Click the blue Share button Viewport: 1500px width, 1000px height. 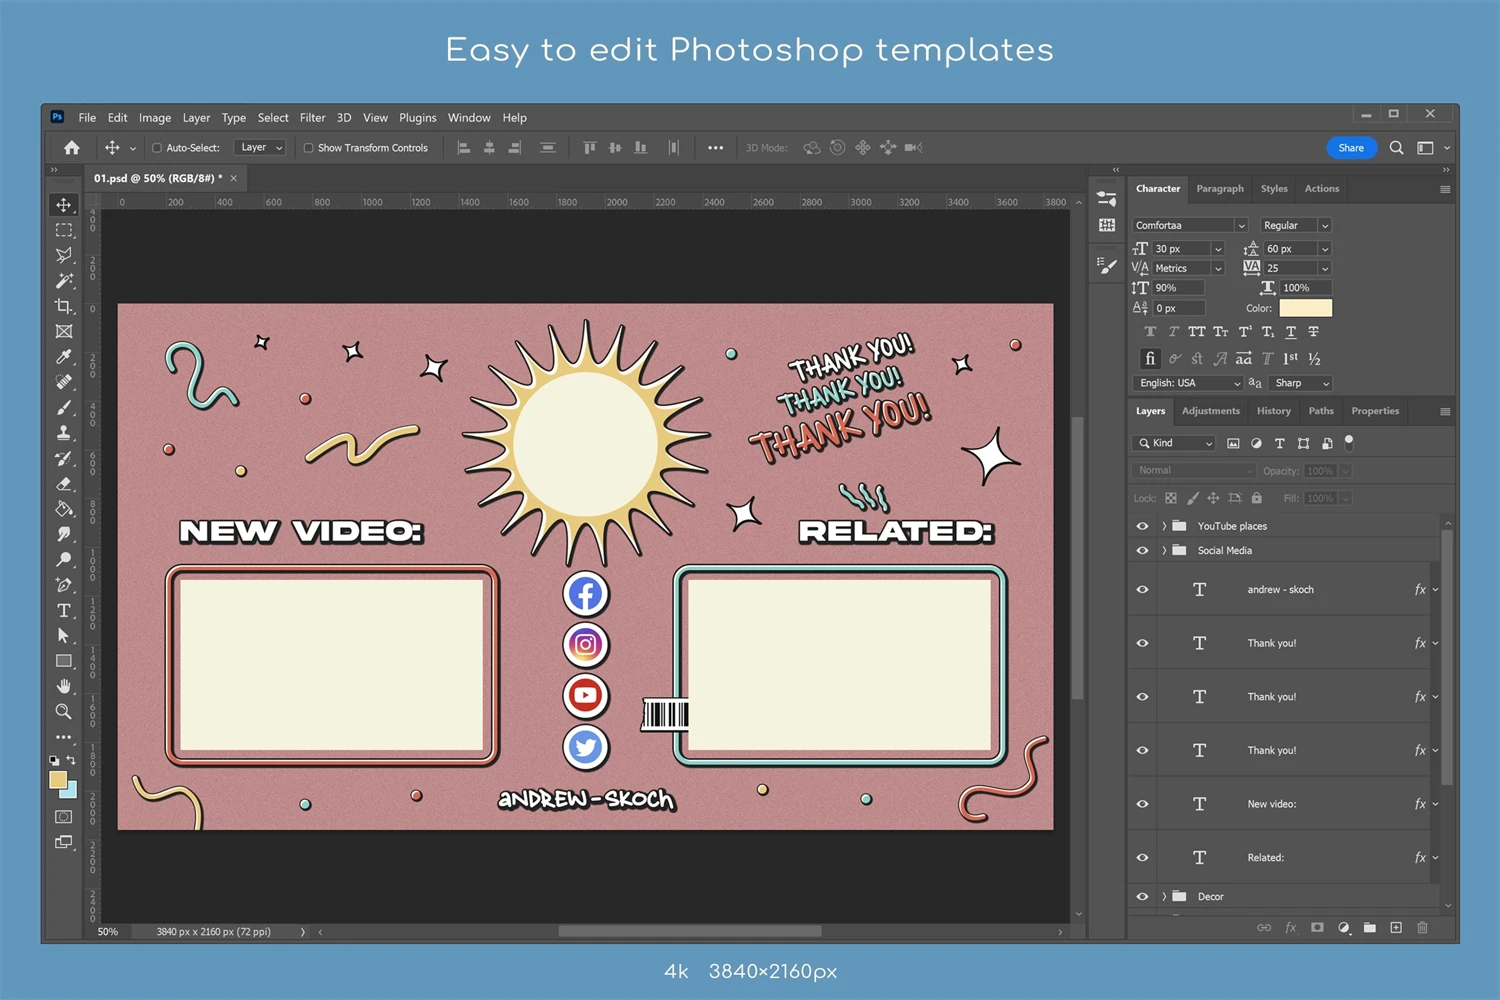point(1350,148)
